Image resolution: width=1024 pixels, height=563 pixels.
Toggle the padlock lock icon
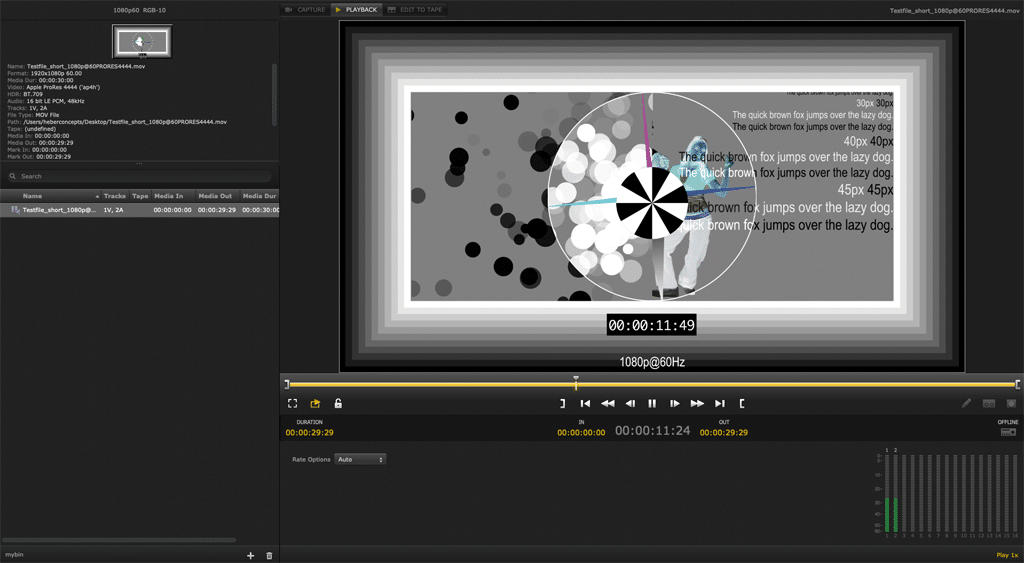click(x=338, y=403)
